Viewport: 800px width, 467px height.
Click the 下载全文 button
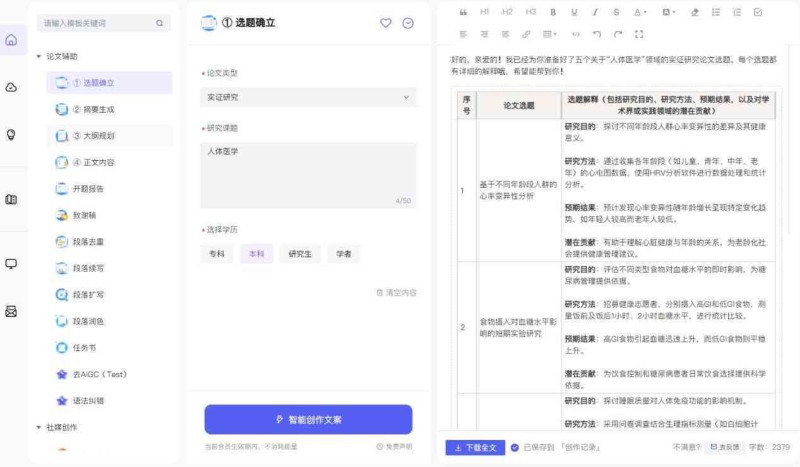pos(475,448)
